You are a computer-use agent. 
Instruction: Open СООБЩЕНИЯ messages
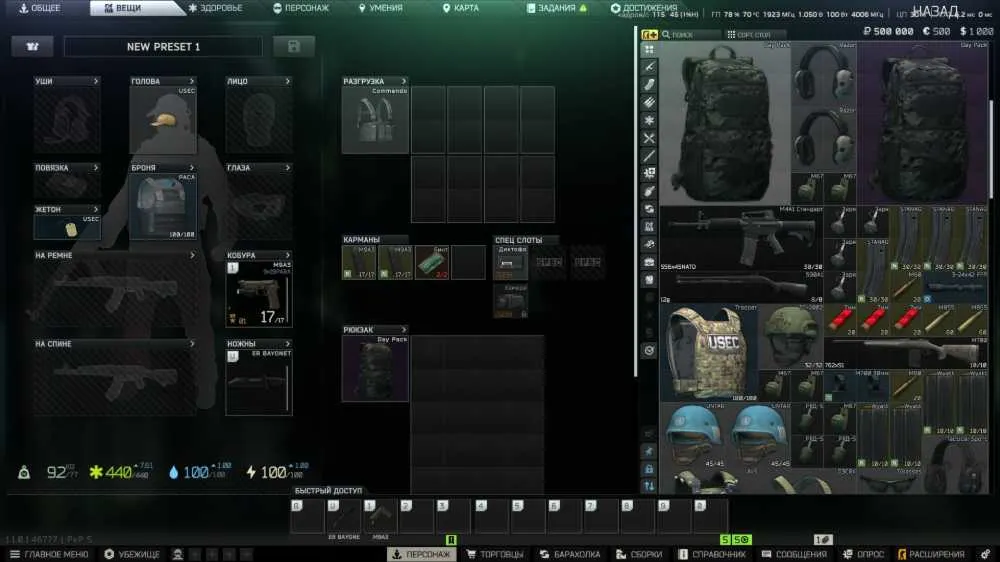pos(794,554)
